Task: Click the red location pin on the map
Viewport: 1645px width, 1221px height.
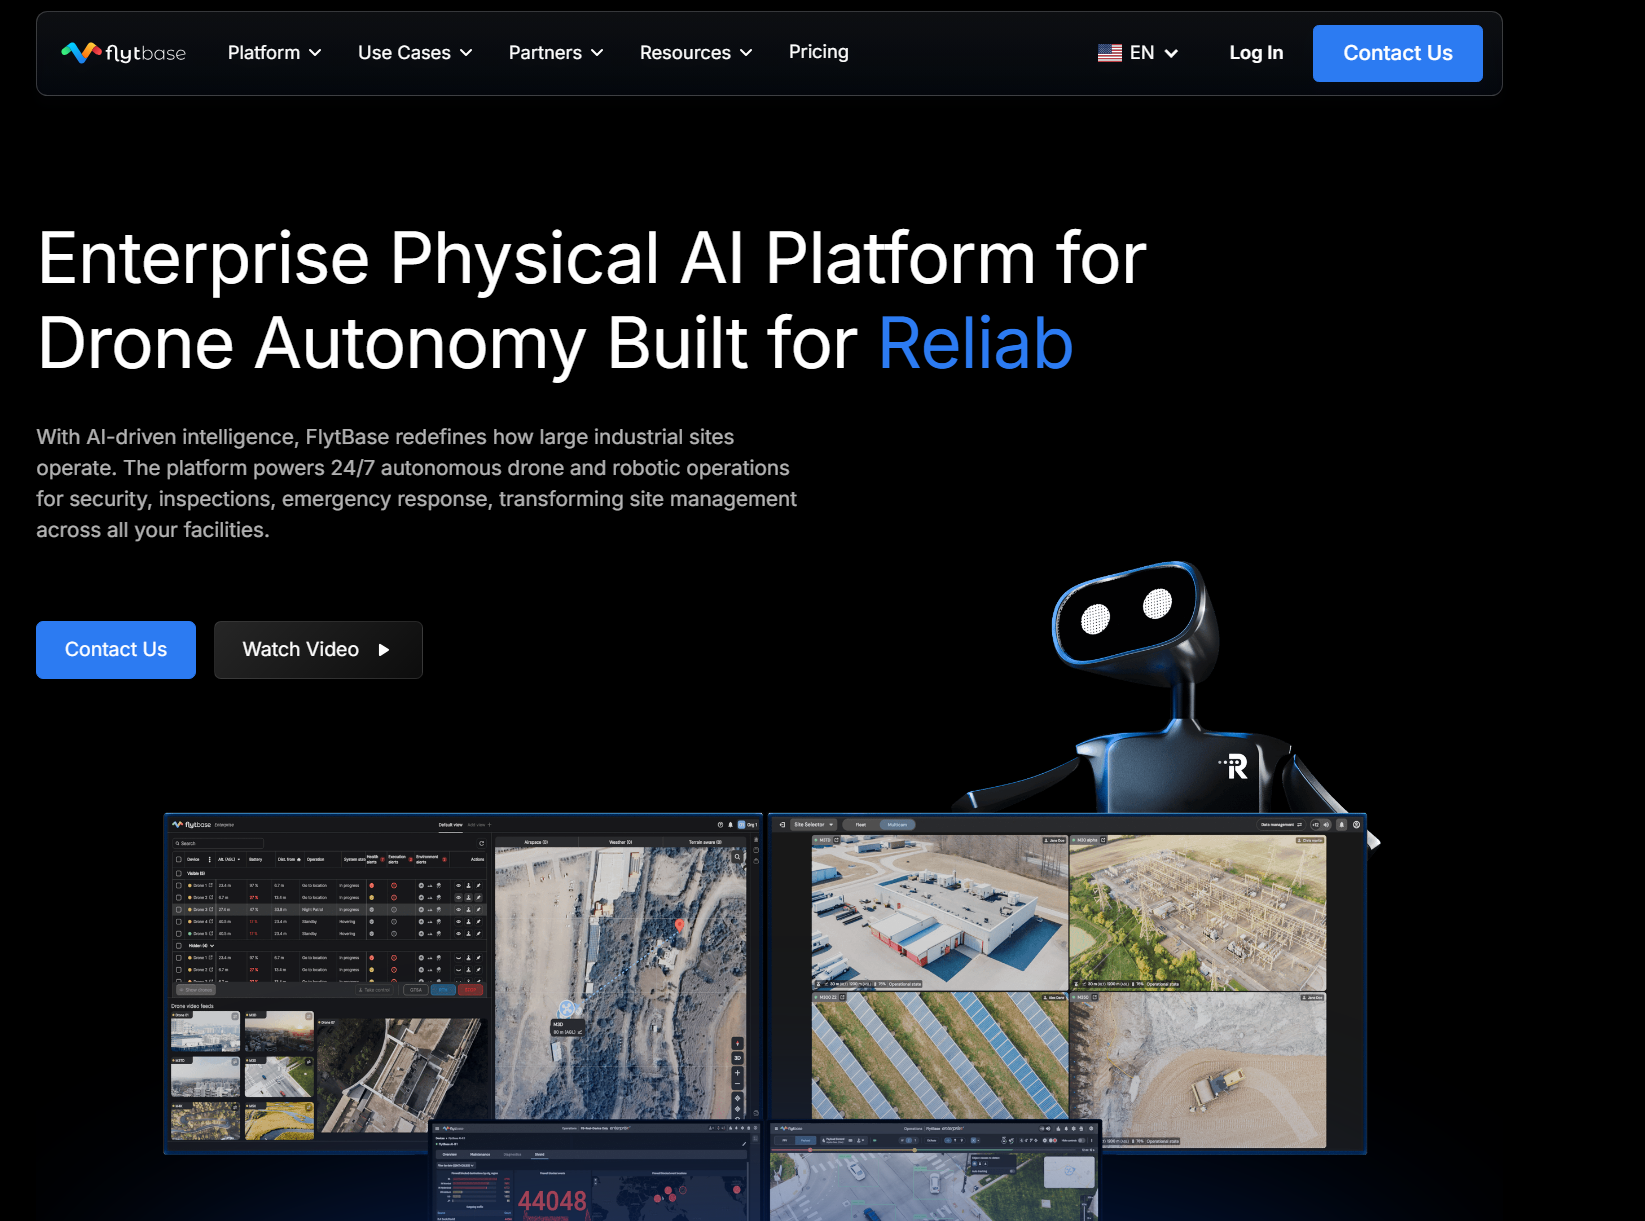Action: tap(680, 925)
